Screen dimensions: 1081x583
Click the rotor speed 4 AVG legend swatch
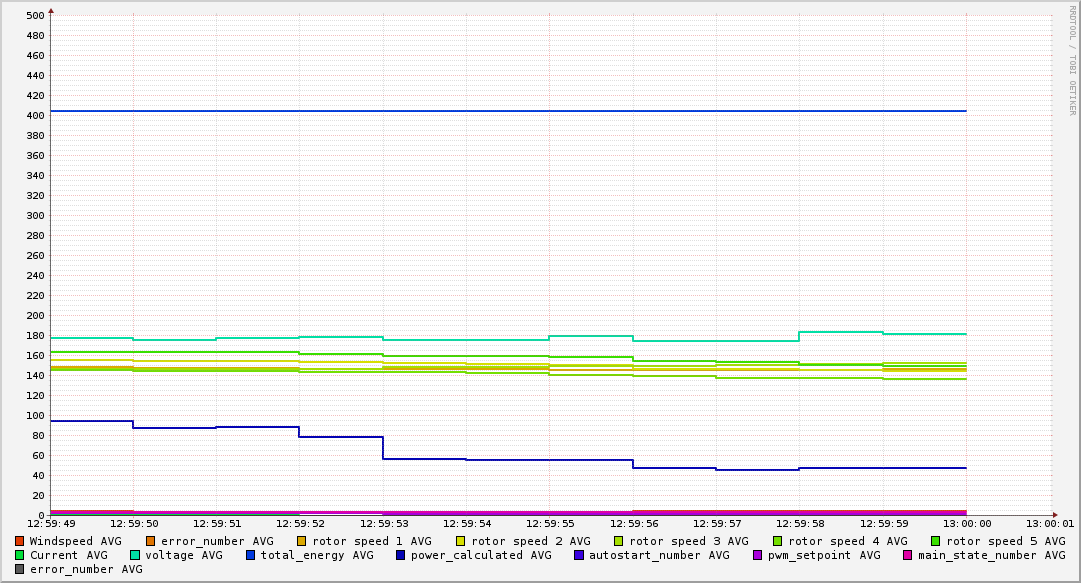[778, 541]
